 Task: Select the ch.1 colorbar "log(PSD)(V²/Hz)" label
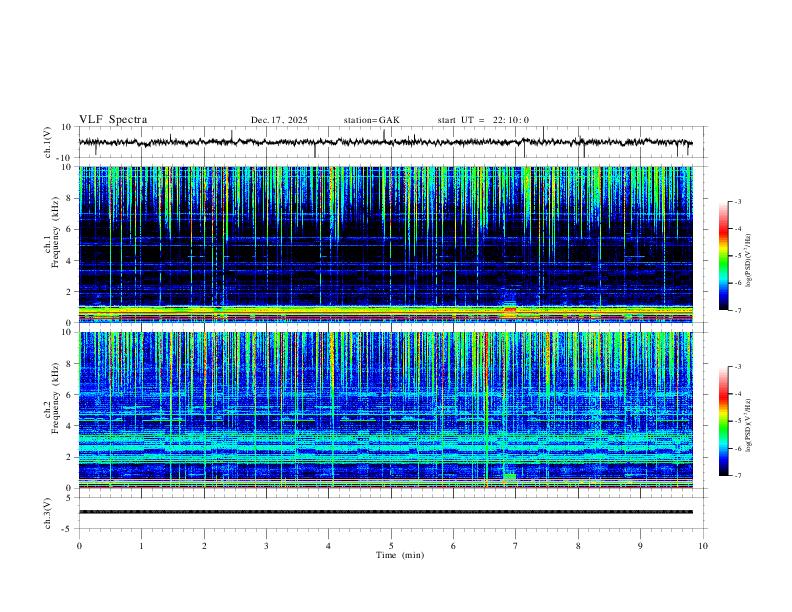coord(749,260)
